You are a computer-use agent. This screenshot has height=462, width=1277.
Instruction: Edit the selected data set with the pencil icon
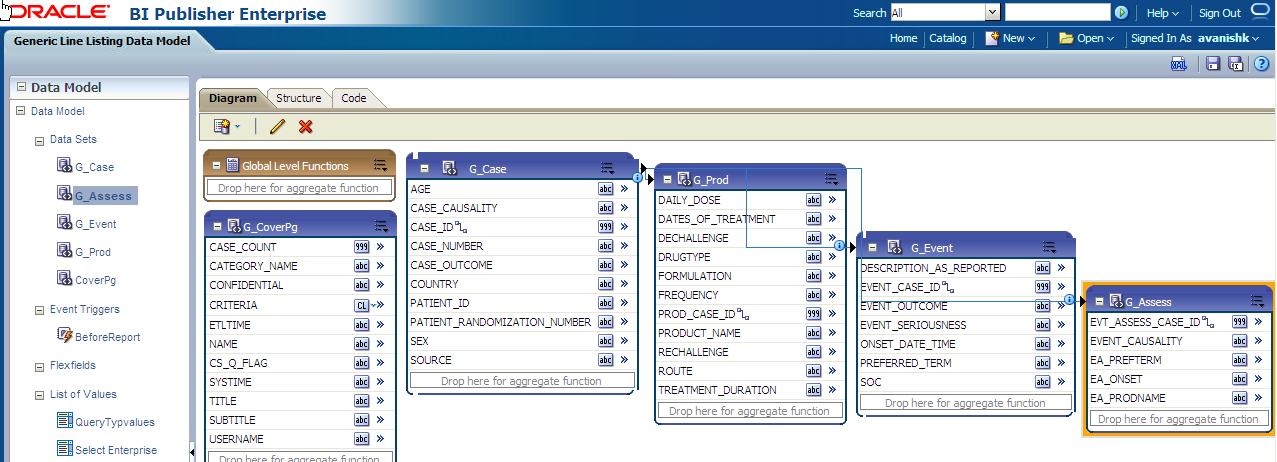(x=277, y=126)
